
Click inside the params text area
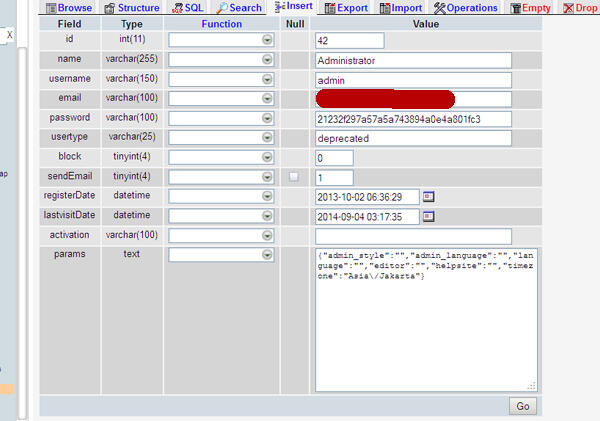coord(426,320)
